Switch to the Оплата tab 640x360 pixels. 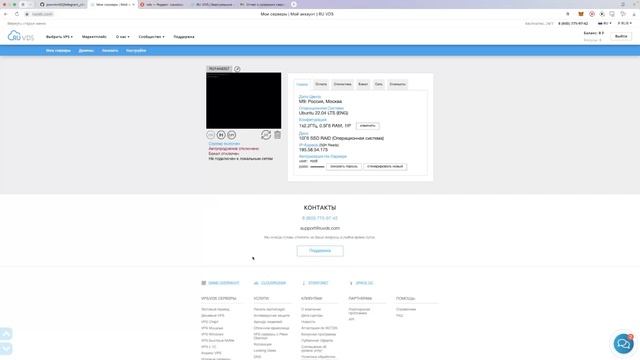(321, 84)
